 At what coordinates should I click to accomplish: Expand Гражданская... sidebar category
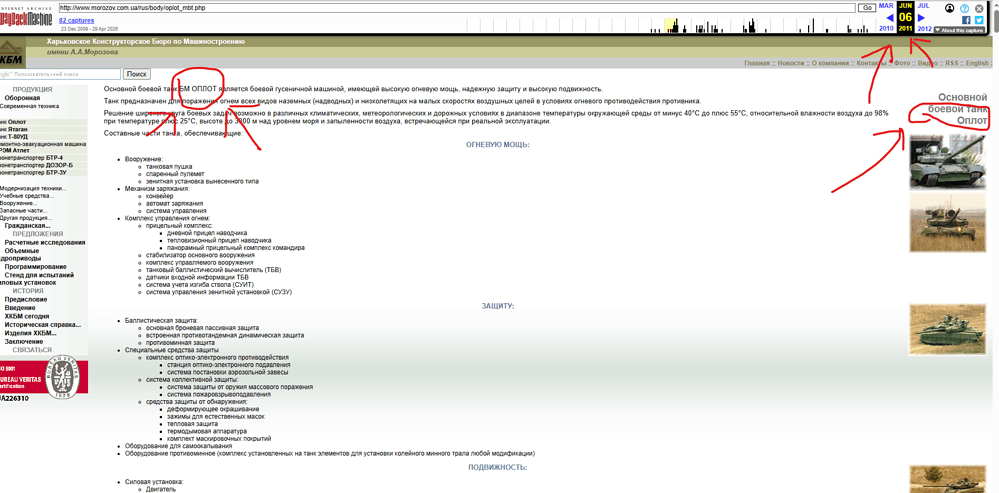(x=27, y=225)
